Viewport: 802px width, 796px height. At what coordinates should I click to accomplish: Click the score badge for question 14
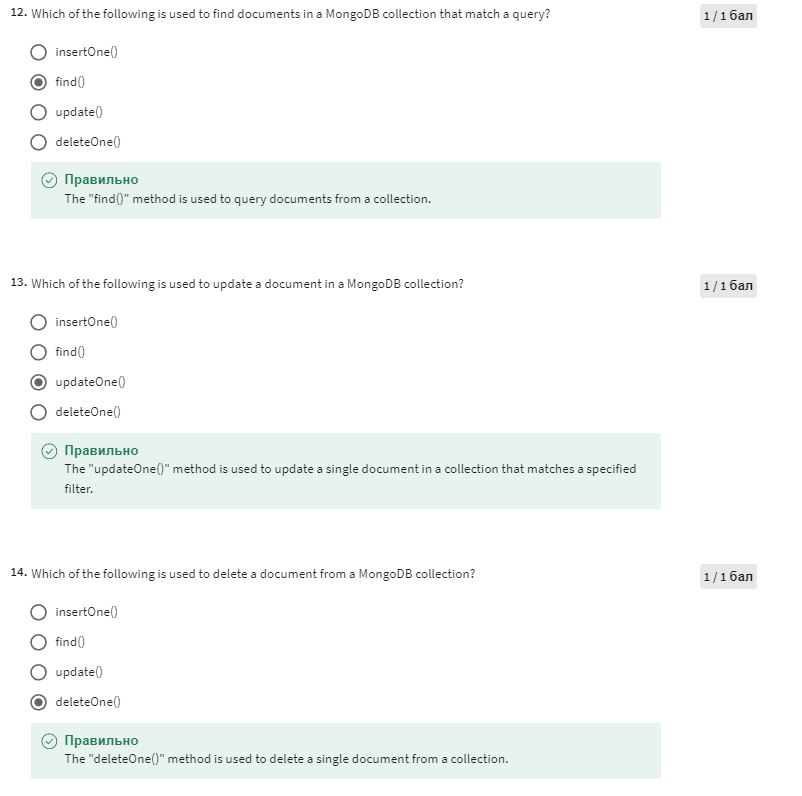[x=728, y=577]
